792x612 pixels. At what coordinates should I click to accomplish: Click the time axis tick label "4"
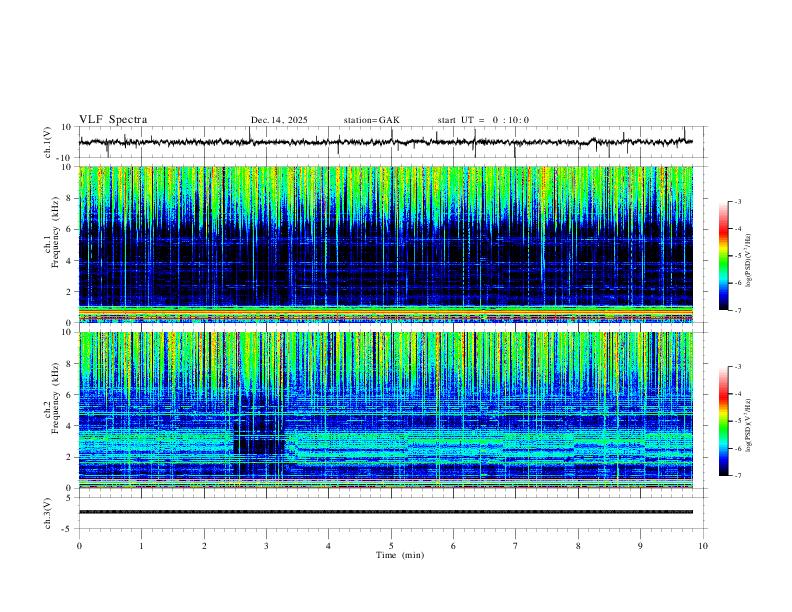point(328,546)
